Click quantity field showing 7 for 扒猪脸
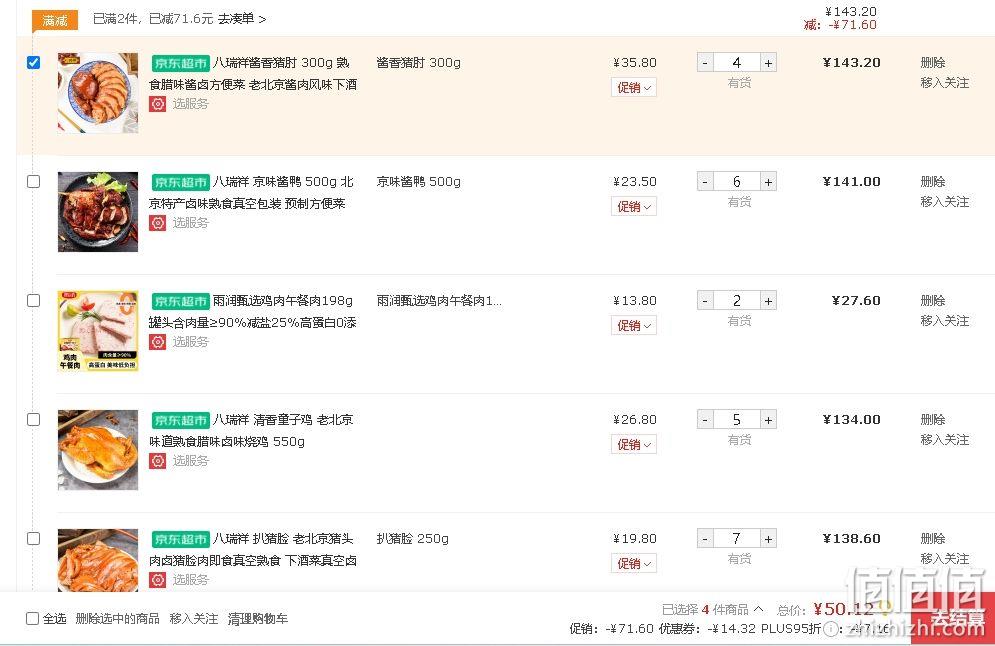 737,538
